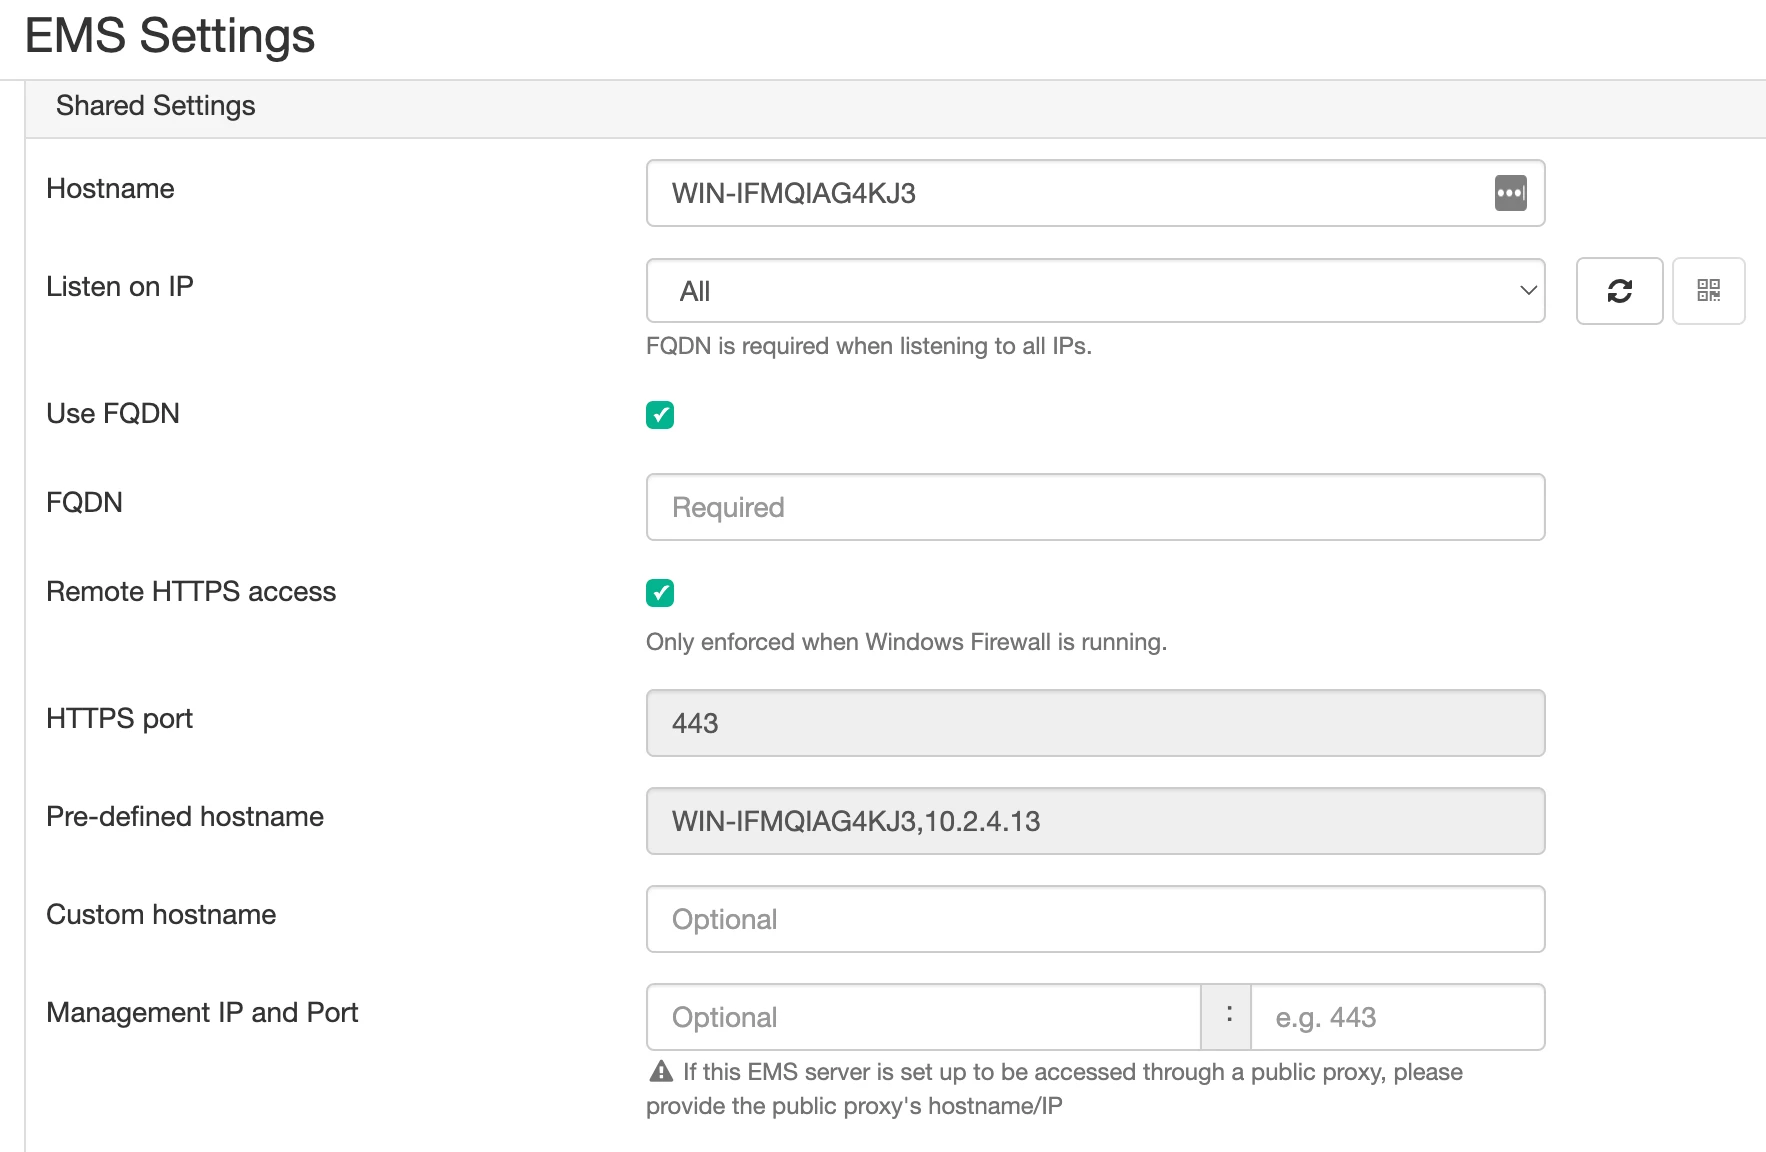Click the colon separator between IP and port
Viewport: 1766px width, 1152px height.
(1227, 1017)
